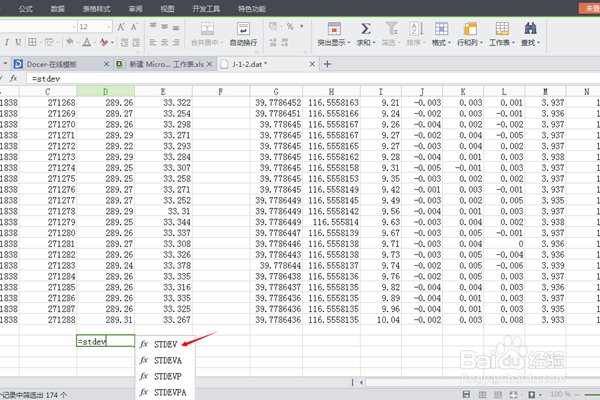Align cell content to the bottom
Viewport: 600px width, 400px height.
click(x=176, y=28)
